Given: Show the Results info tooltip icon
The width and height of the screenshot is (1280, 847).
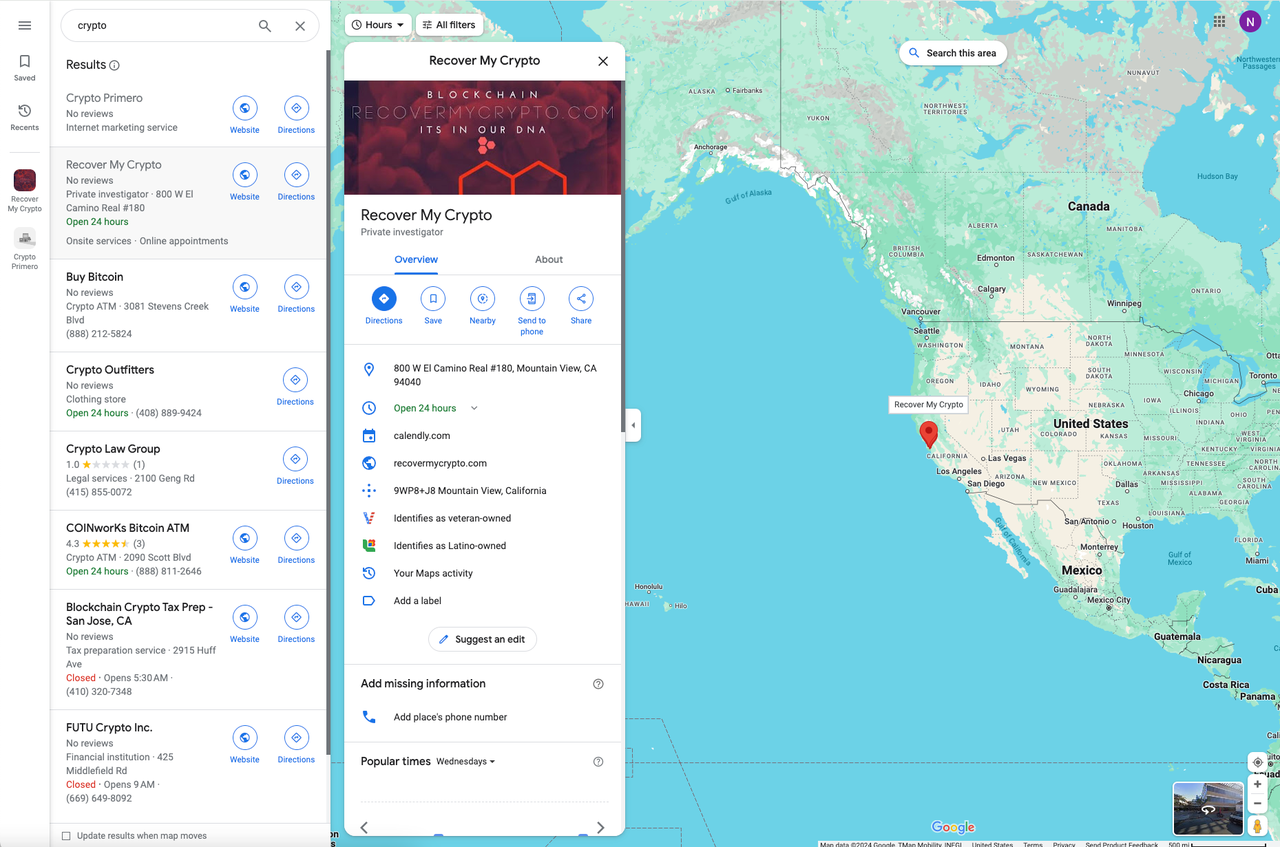Looking at the screenshot, I should tap(114, 65).
